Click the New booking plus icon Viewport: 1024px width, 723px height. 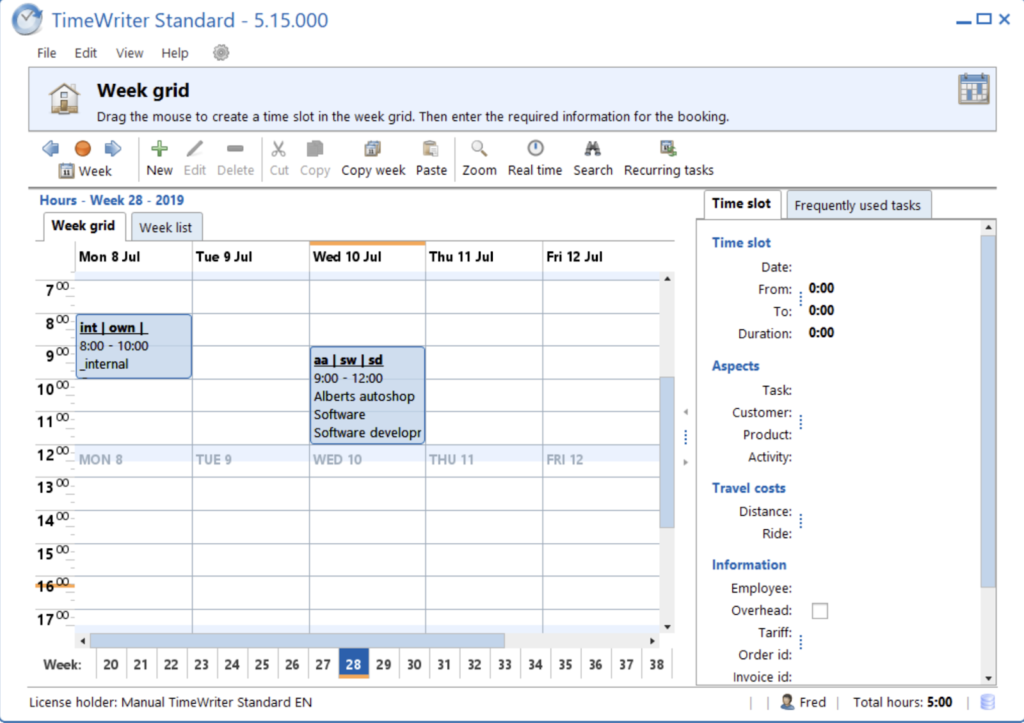[159, 149]
